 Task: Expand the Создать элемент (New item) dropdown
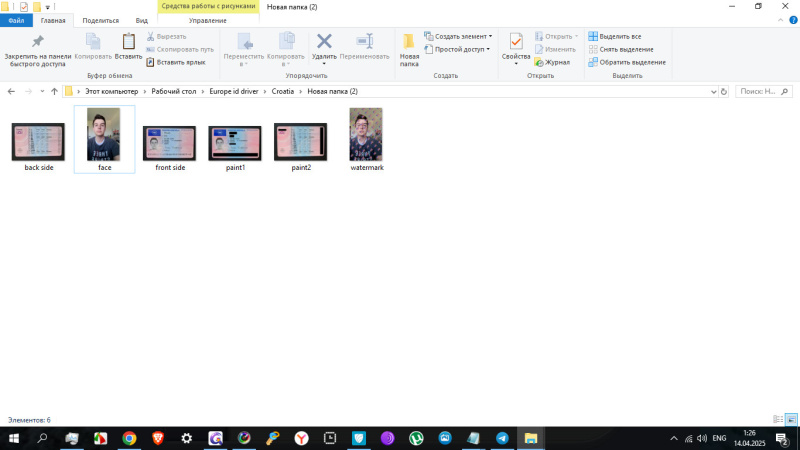coord(458,36)
